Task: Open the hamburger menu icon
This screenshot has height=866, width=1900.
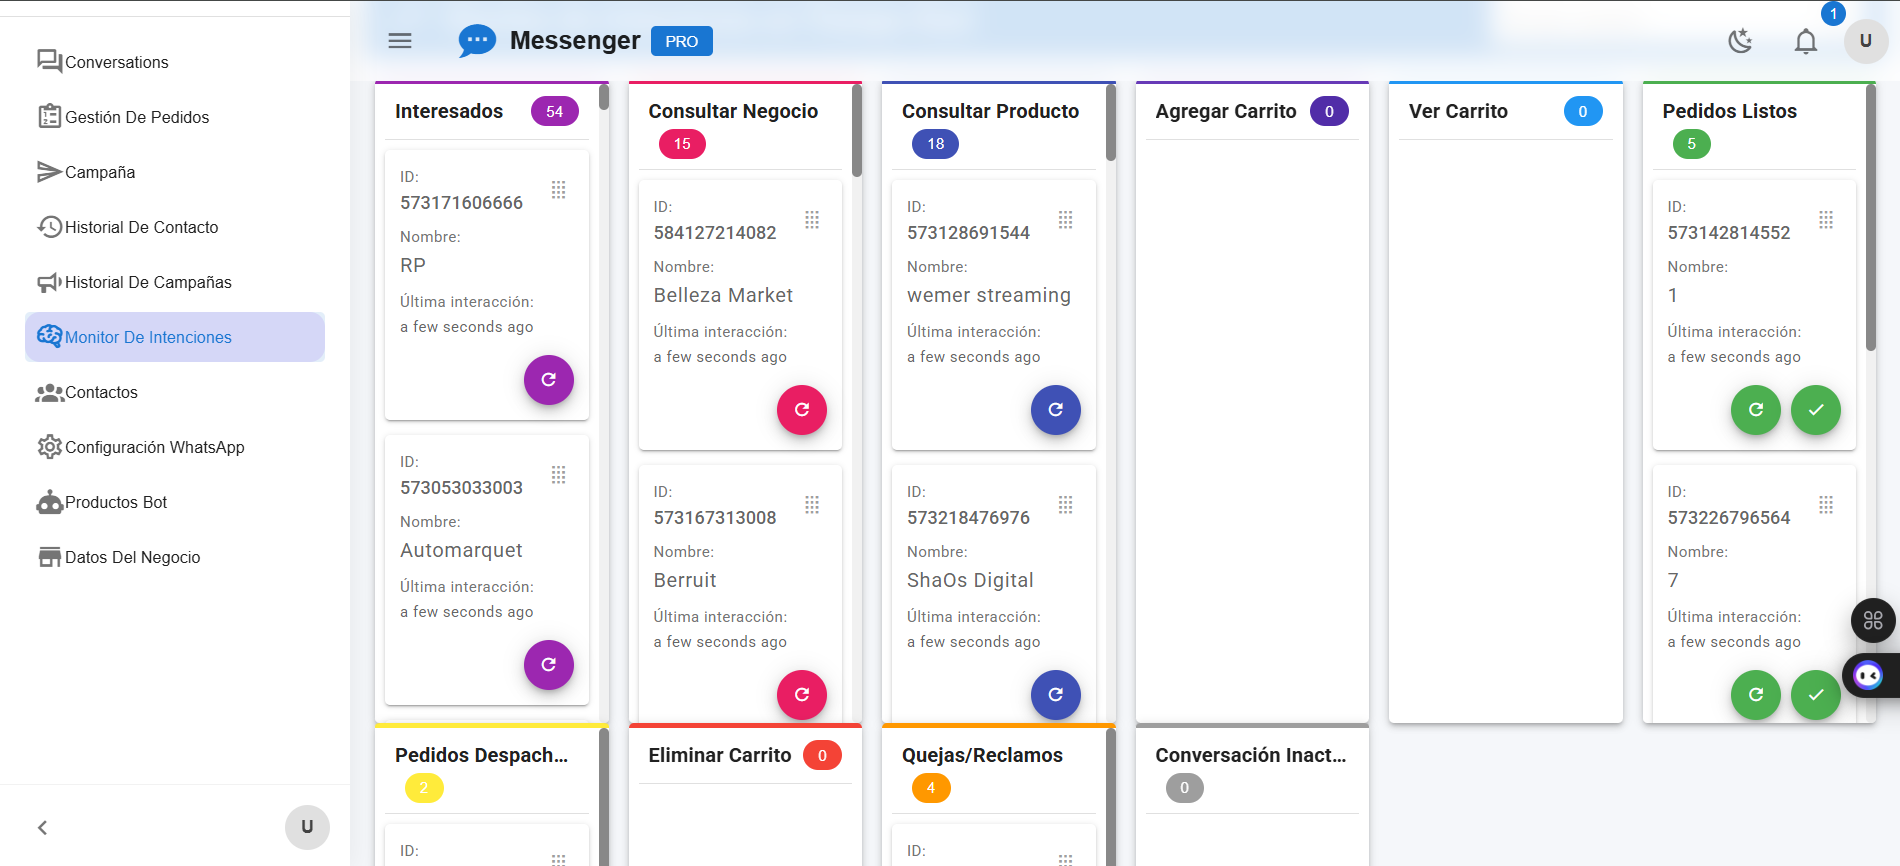Action: 400,41
